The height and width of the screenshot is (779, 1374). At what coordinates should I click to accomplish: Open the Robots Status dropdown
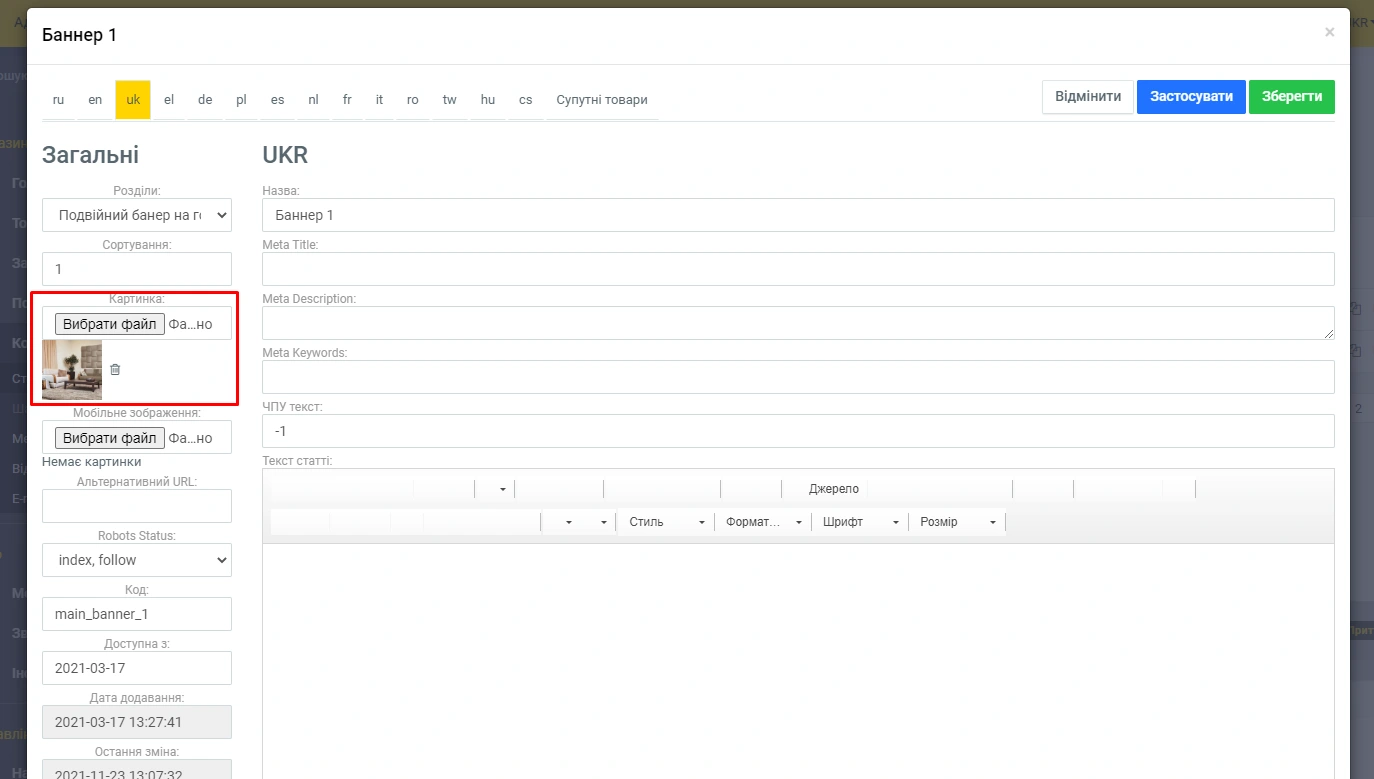[x=137, y=560]
